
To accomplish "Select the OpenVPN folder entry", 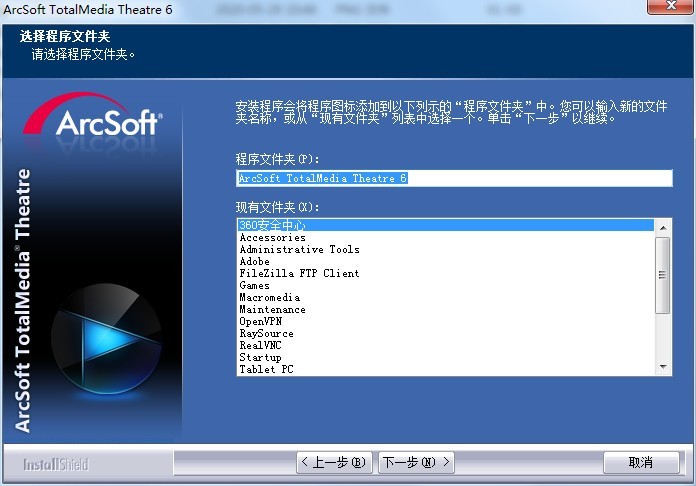I will (445, 321).
